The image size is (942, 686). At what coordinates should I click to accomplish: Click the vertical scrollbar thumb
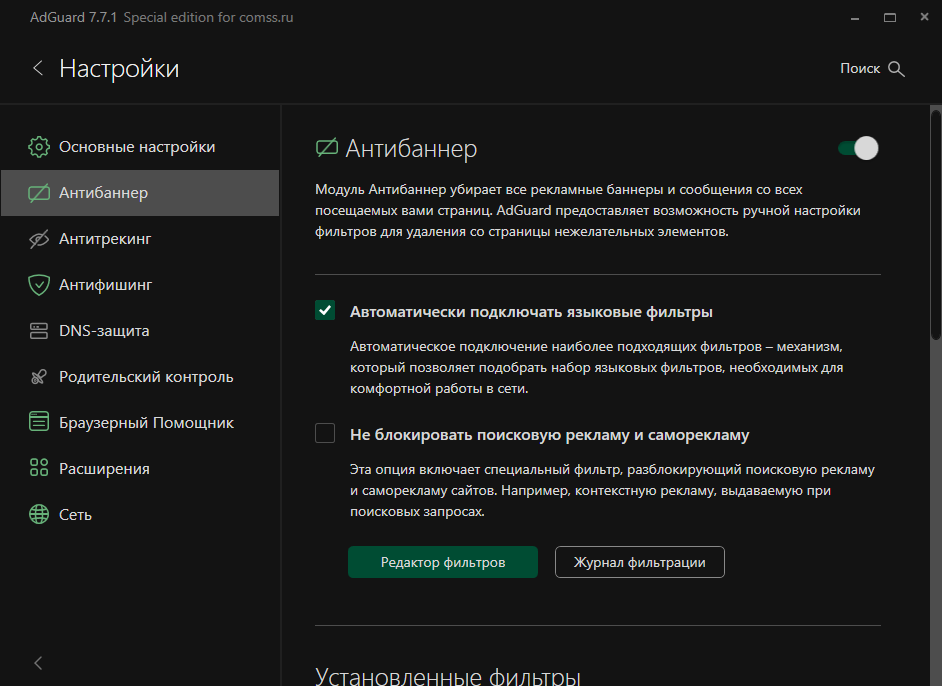(936, 223)
